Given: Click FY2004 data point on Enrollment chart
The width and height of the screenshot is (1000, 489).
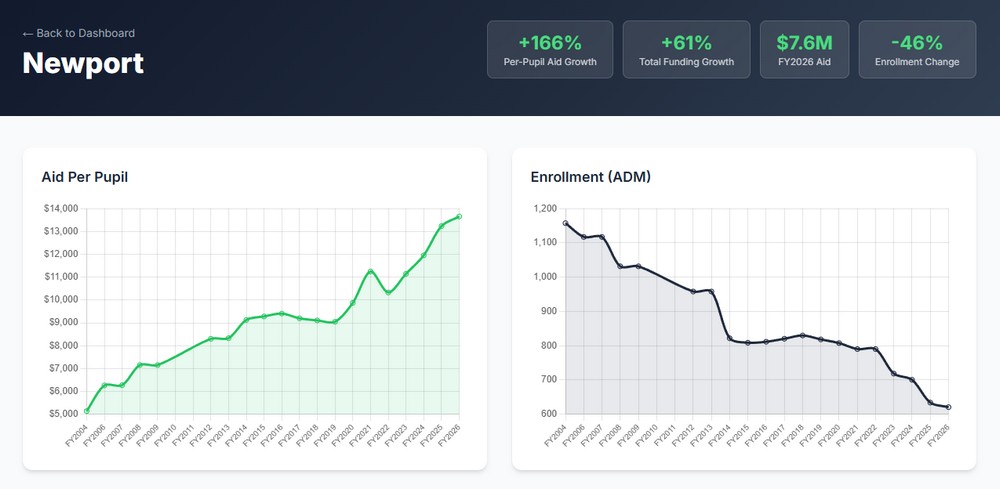Looking at the screenshot, I should click(566, 223).
